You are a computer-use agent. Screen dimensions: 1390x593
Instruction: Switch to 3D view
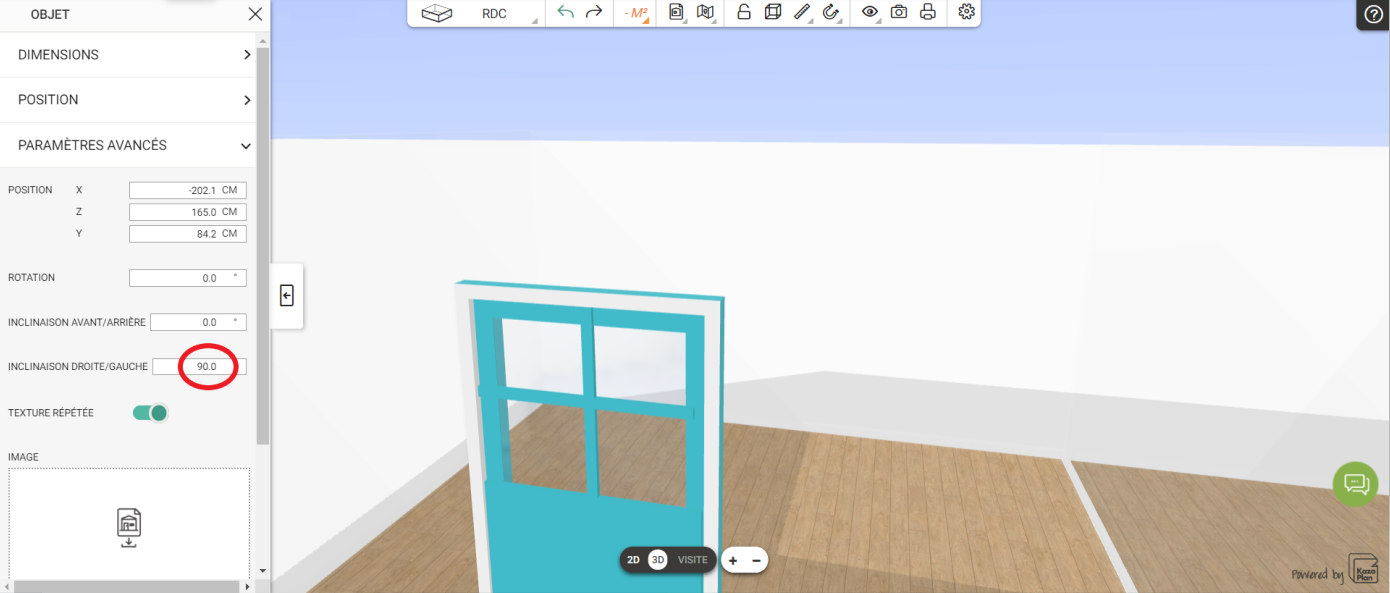(658, 560)
